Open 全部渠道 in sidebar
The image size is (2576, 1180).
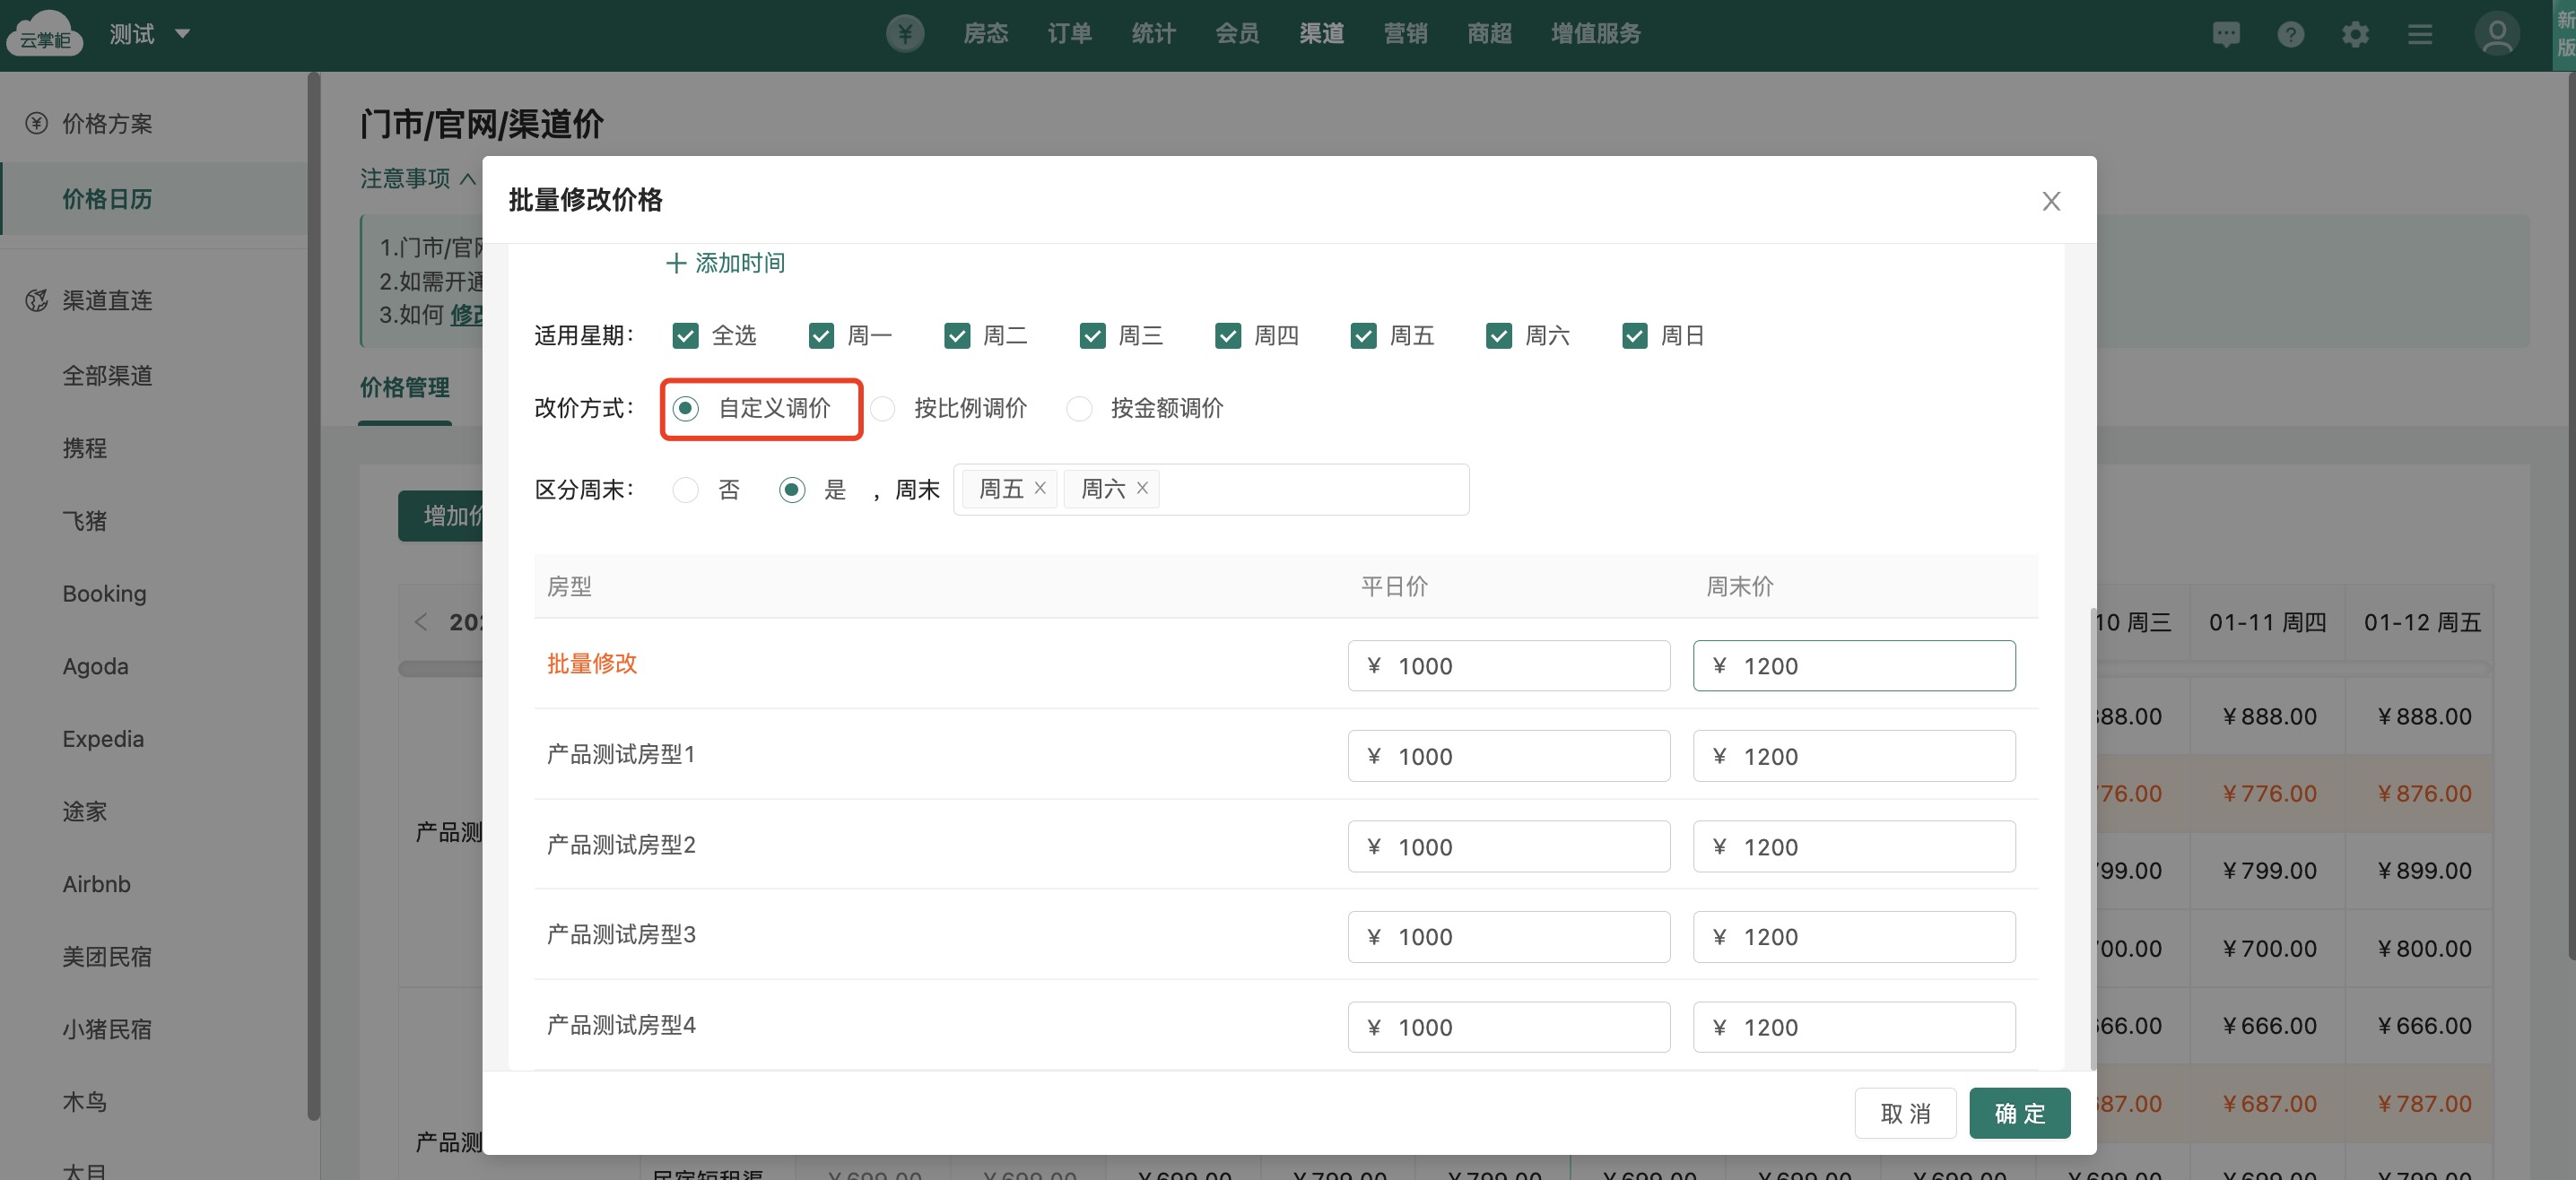click(x=107, y=376)
